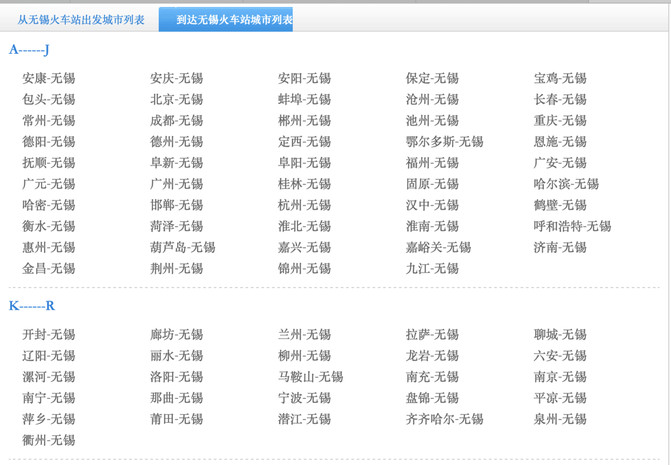Screen dimensions: 671x465
Task: Open the 拉萨-无锡 route link
Action: click(432, 335)
